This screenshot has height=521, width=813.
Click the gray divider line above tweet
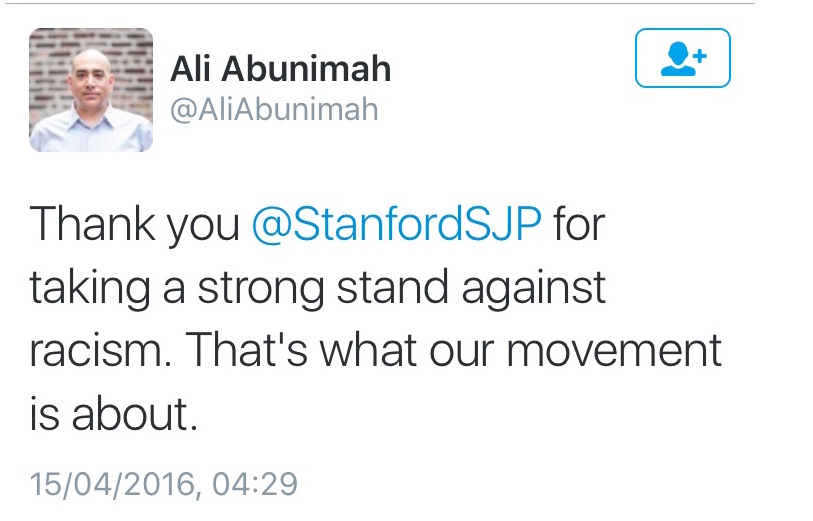pyautogui.click(x=377, y=3)
